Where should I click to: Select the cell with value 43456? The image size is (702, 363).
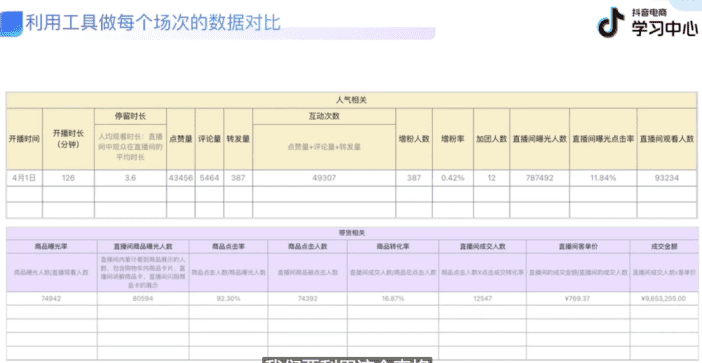coord(180,178)
